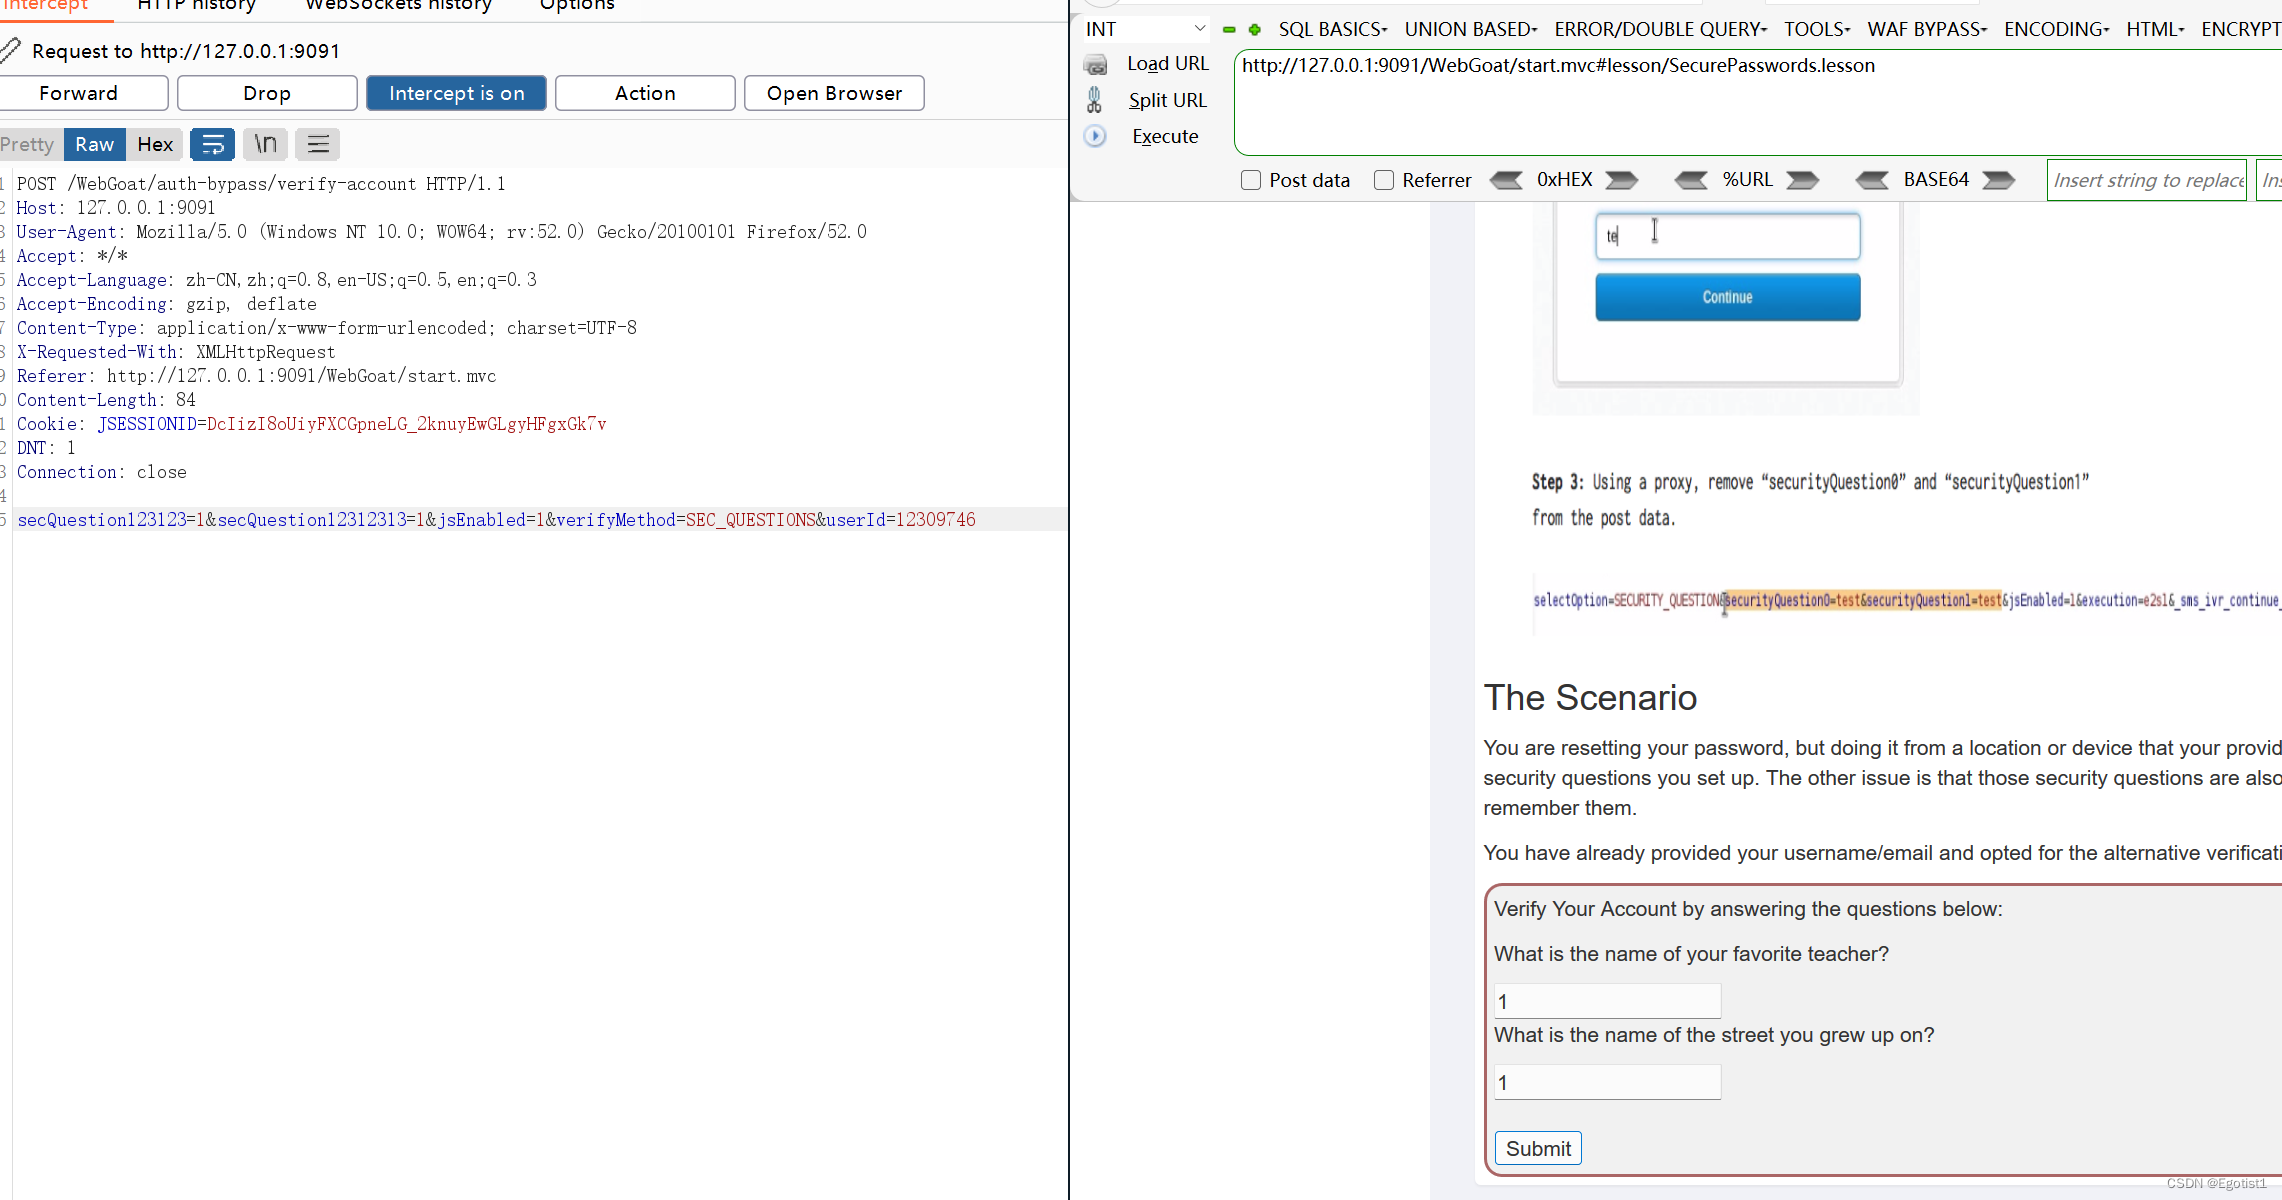The width and height of the screenshot is (2282, 1200).
Task: Click the 0xHEX decode left arrow
Action: 1507,180
